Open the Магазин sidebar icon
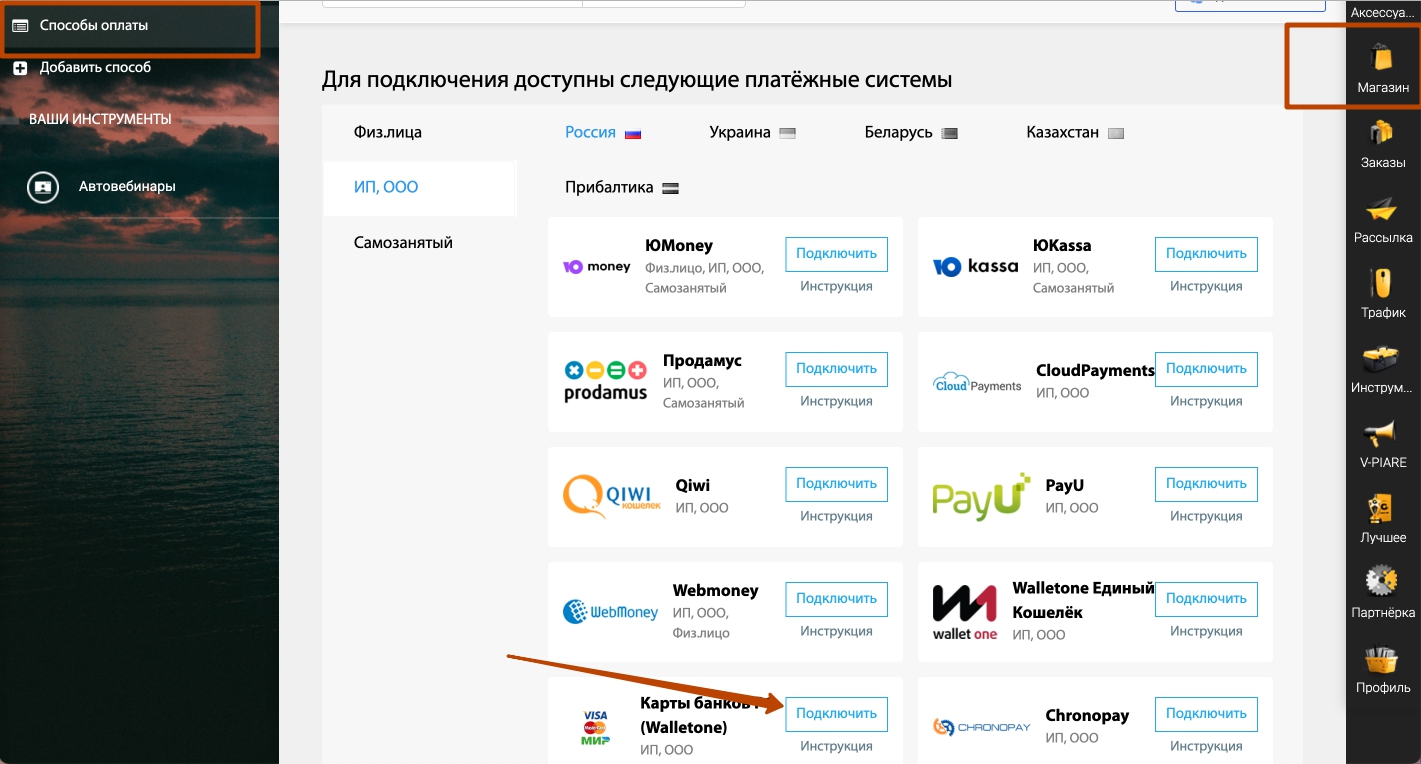 coord(1383,58)
